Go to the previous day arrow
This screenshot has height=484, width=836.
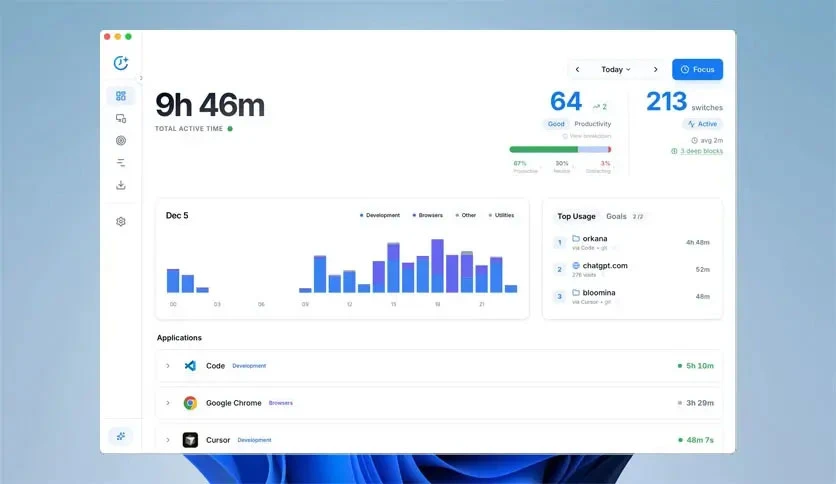[577, 69]
